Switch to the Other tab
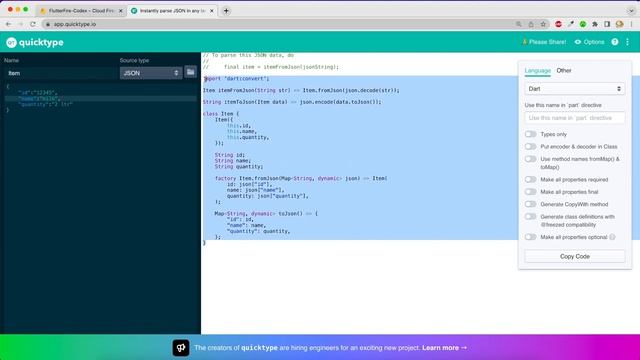This screenshot has height=360, width=640. (564, 71)
